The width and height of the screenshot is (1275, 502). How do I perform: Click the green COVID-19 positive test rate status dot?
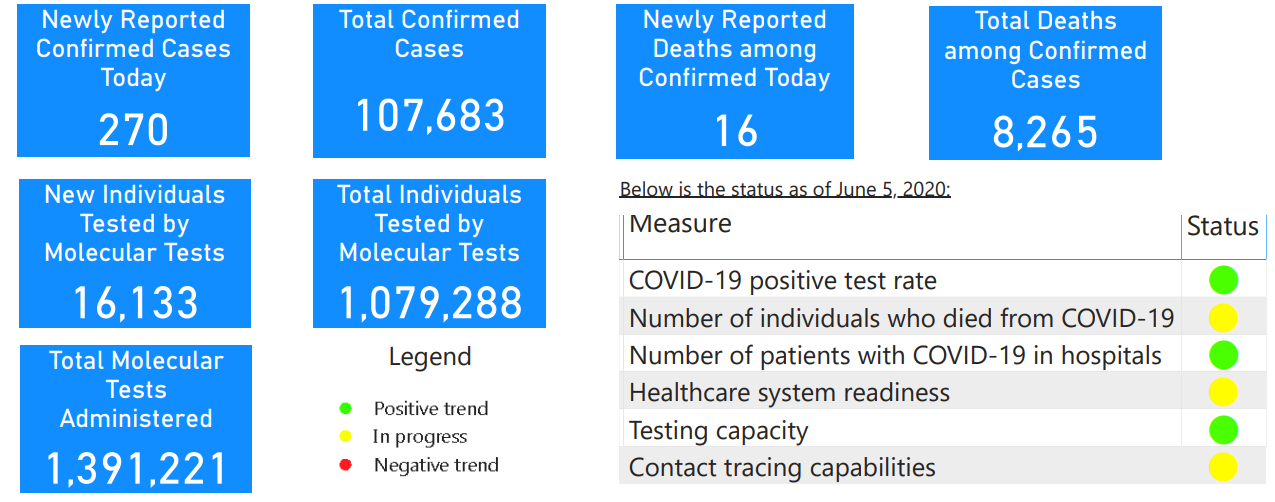coord(1223,280)
